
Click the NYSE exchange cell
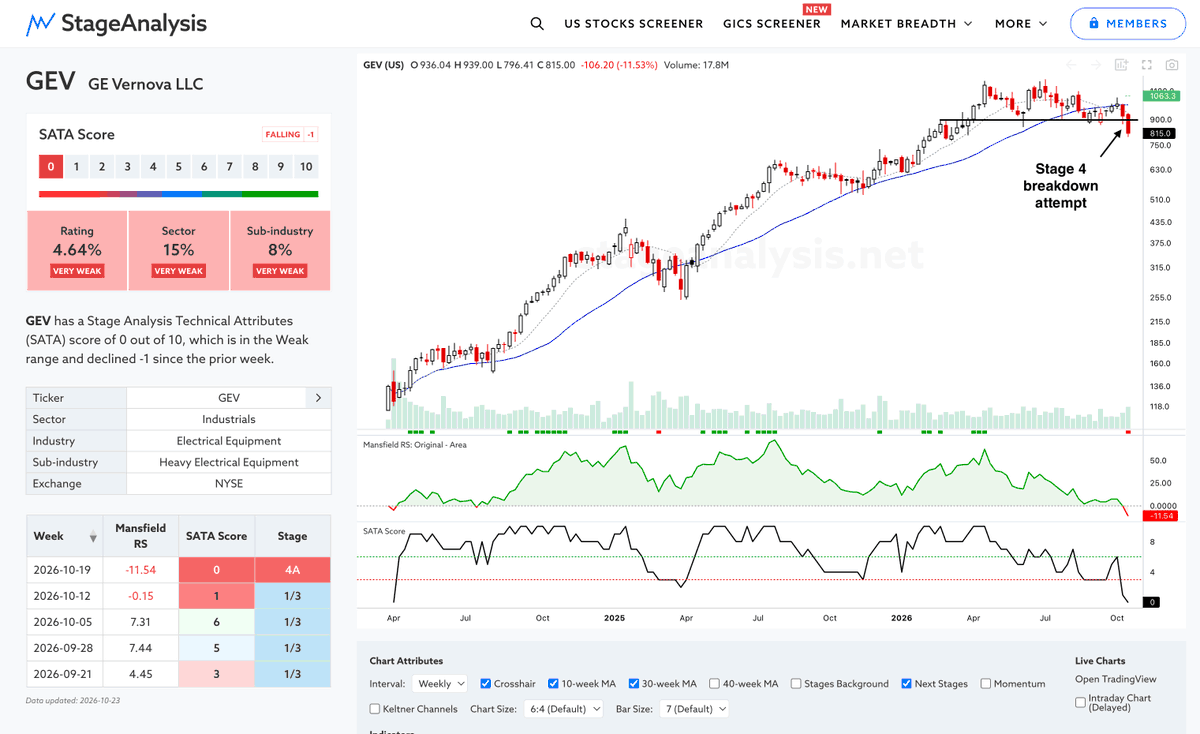[x=229, y=483]
